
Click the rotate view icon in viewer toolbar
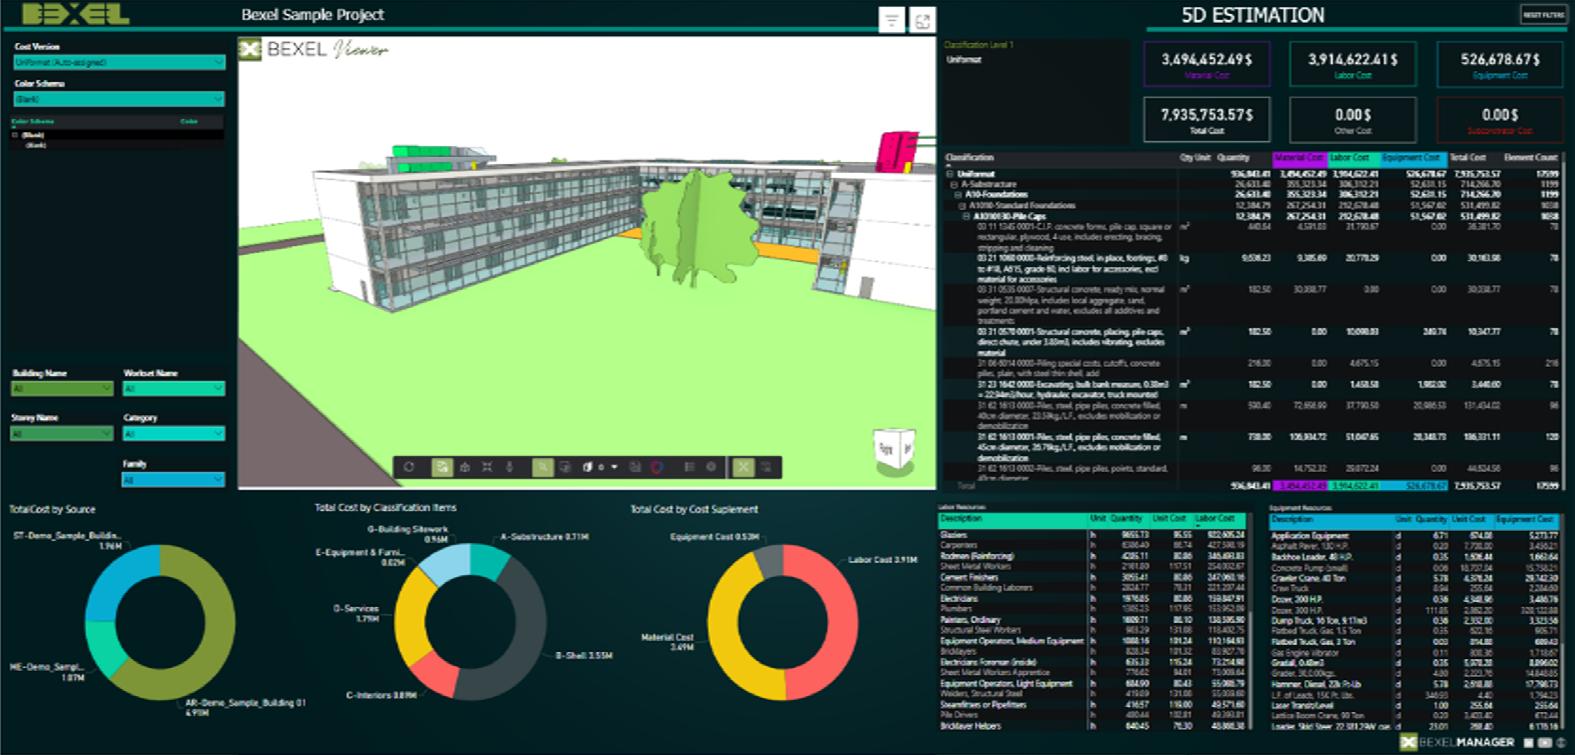(409, 467)
